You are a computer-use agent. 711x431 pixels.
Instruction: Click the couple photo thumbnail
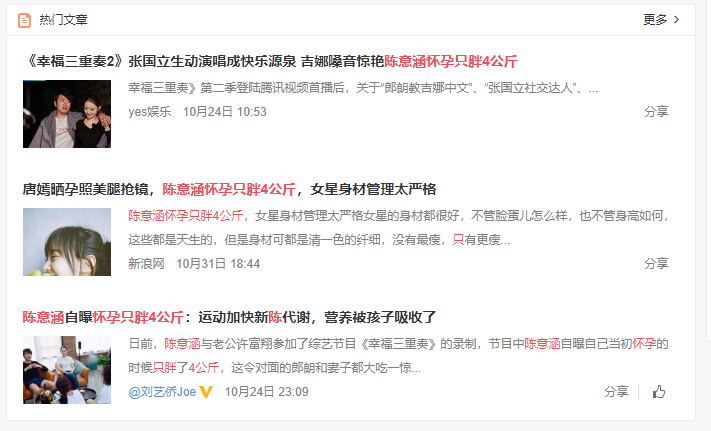pyautogui.click(x=67, y=114)
